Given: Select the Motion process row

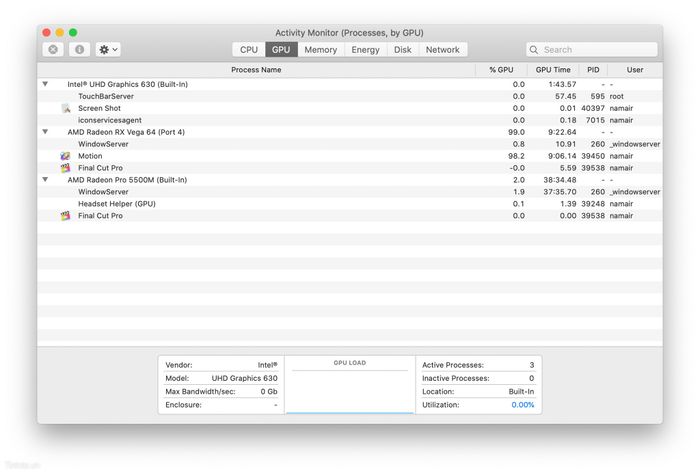Looking at the screenshot, I should tap(350, 156).
